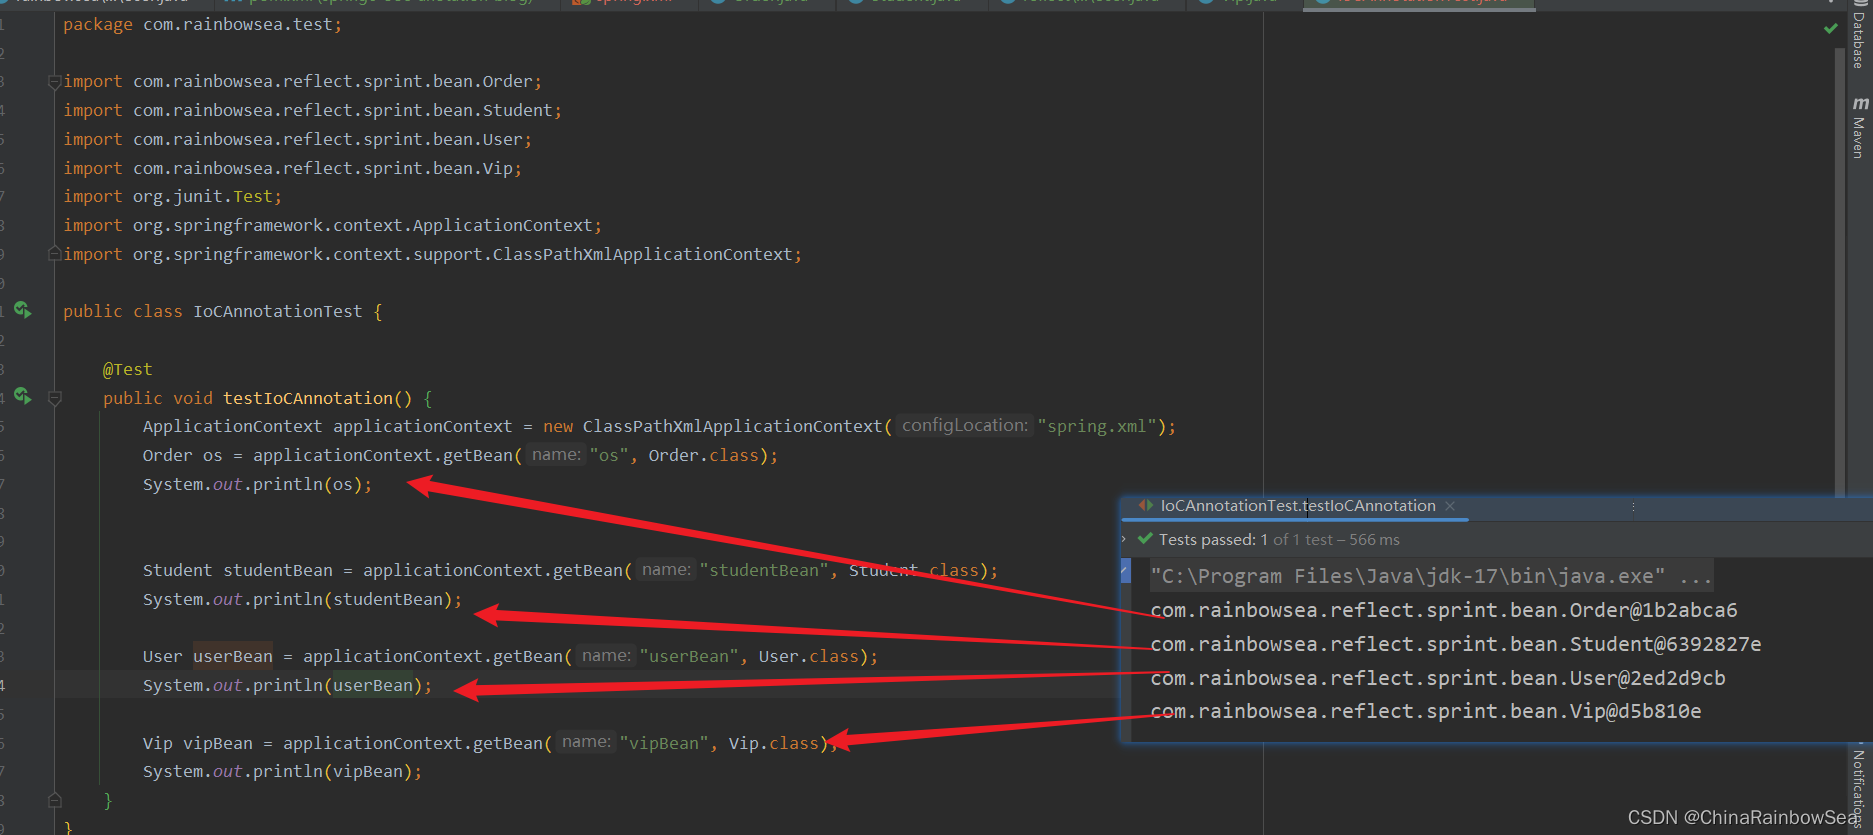Viewport: 1873px width, 835px height.
Task: Open the Notifications tool window
Action: coord(1859,788)
